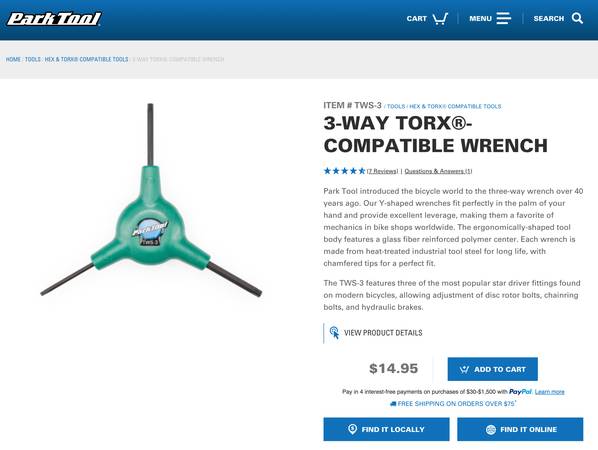The width and height of the screenshot is (598, 450).
Task: Click the blue star rating
Action: coord(344,171)
